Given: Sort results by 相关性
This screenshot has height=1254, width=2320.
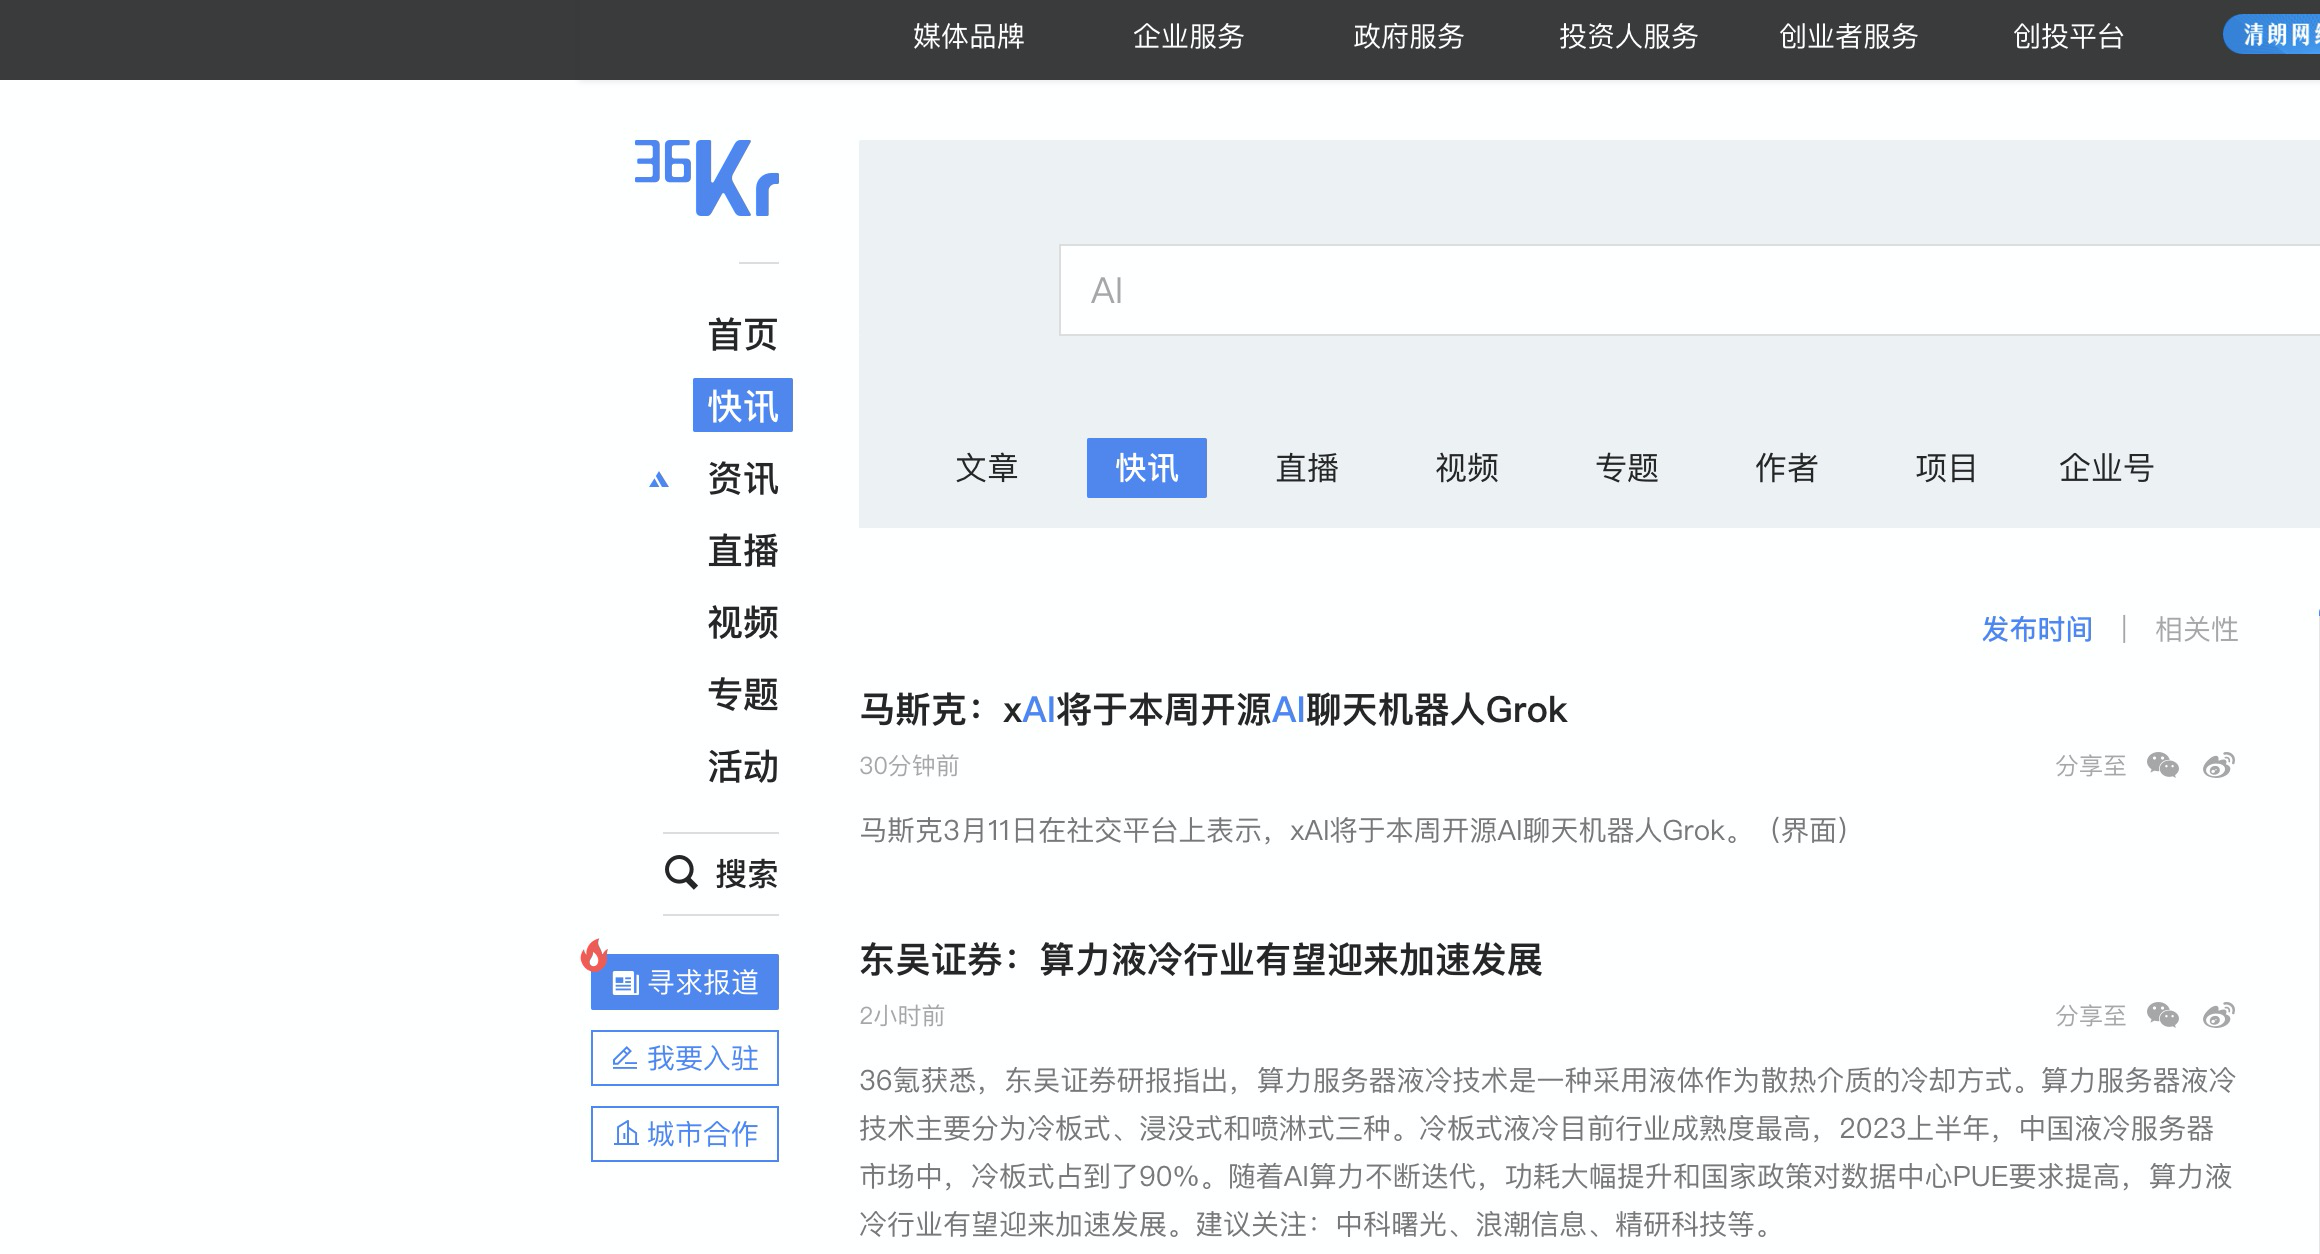Looking at the screenshot, I should coord(2196,629).
